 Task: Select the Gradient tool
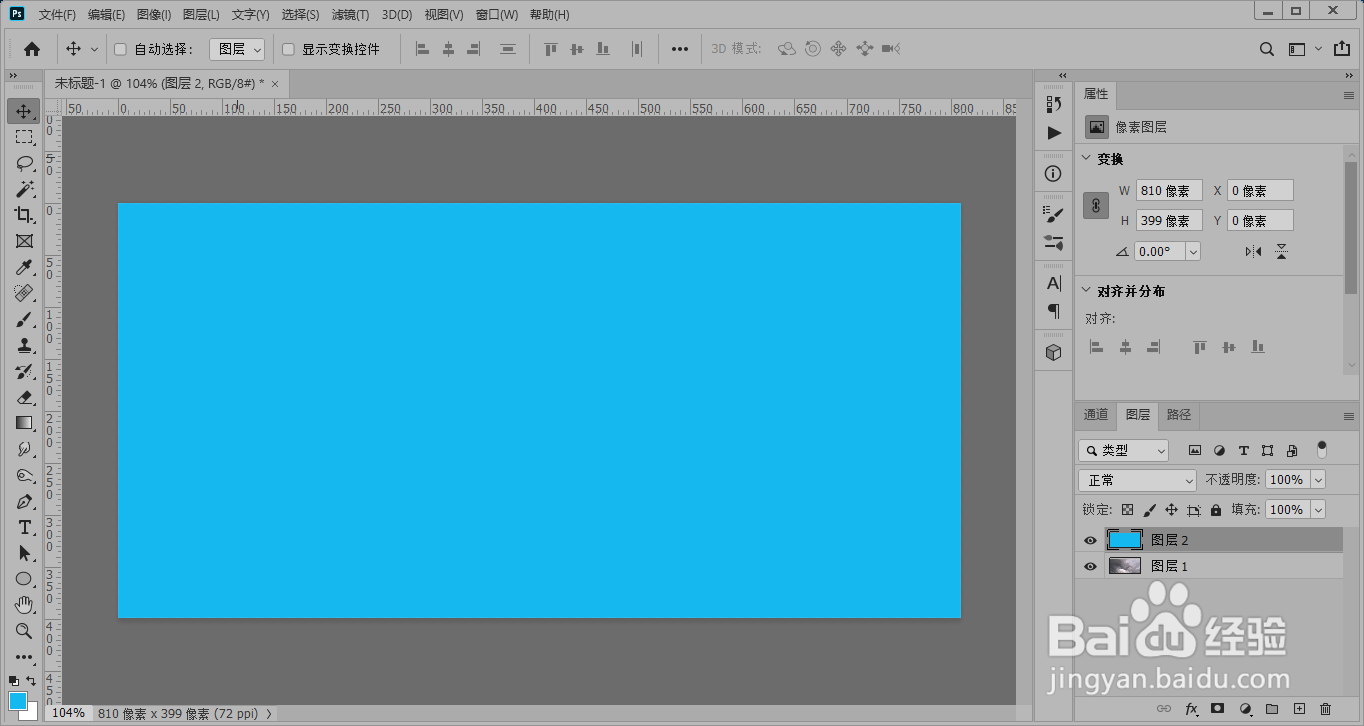pos(24,423)
